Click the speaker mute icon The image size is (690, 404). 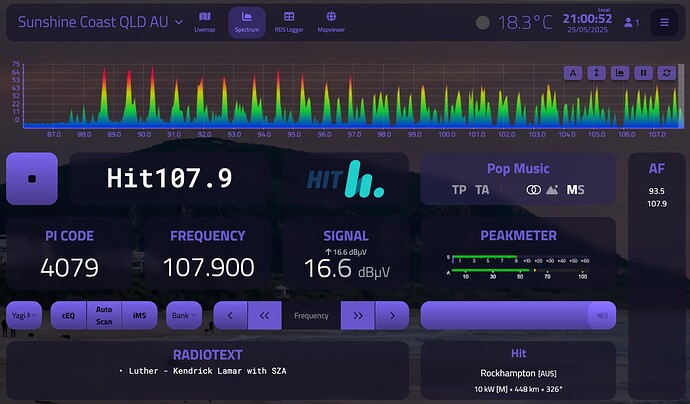(x=602, y=316)
